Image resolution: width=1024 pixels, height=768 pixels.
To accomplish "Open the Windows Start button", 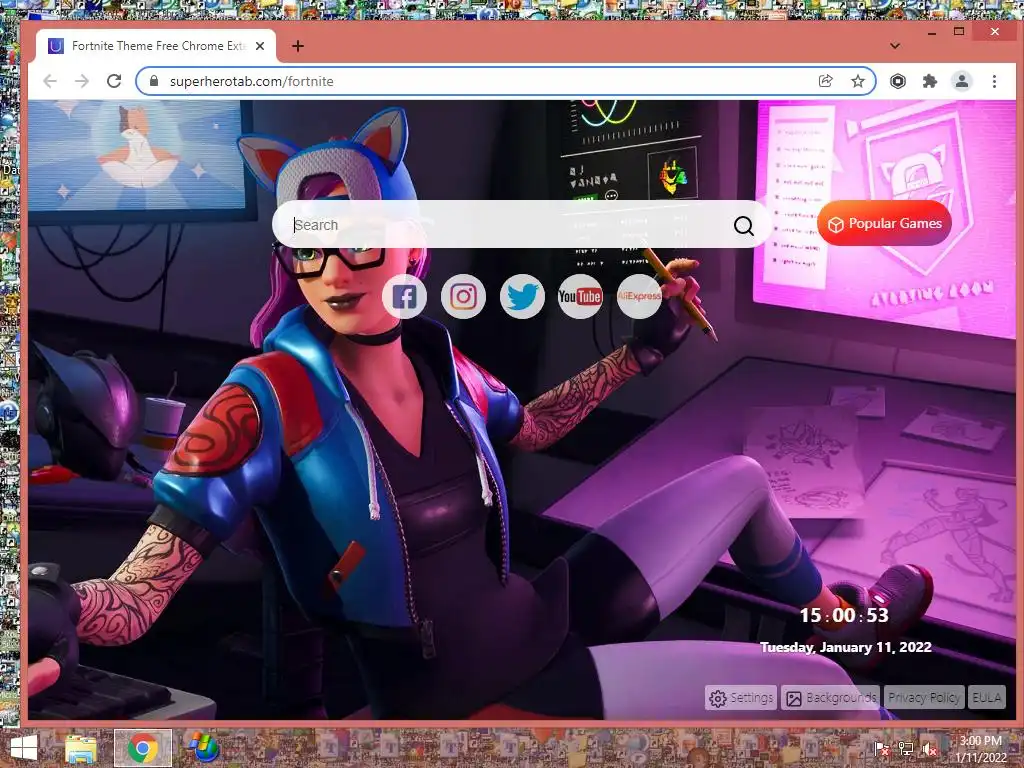I will click(24, 748).
